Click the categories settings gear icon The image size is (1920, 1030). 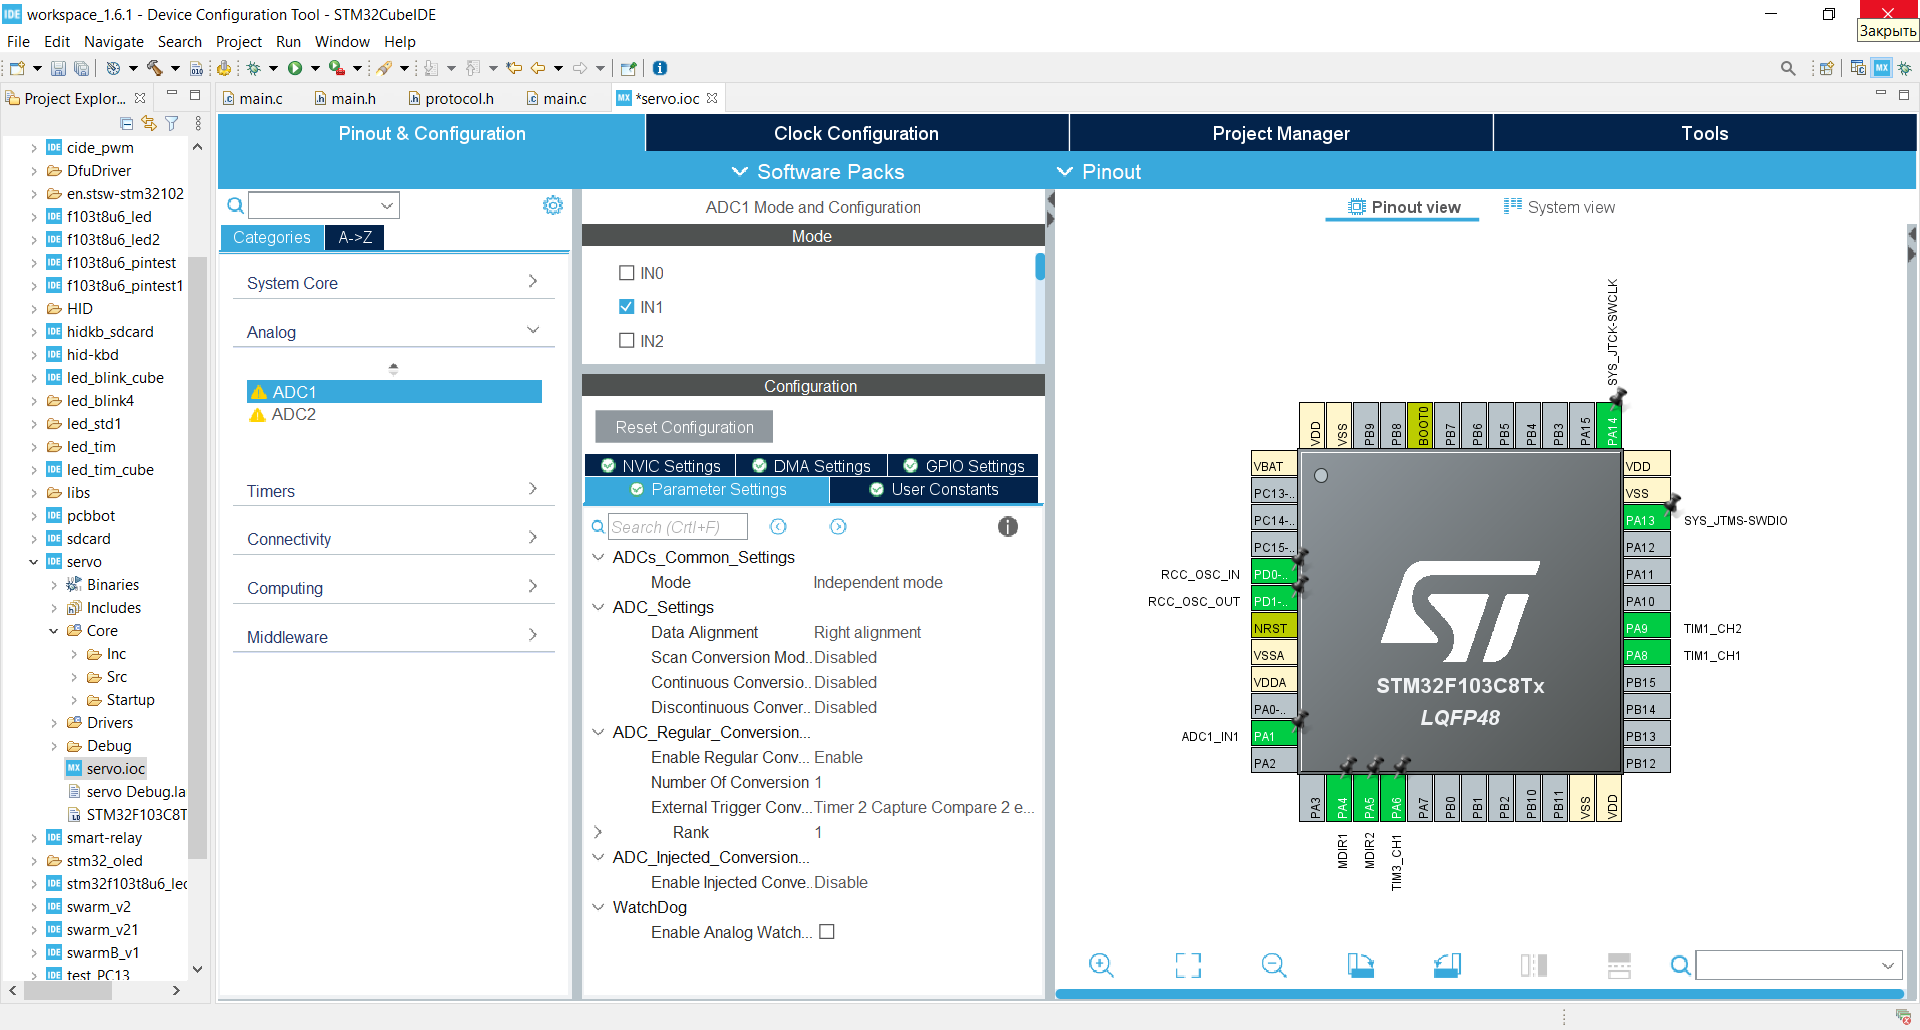(x=553, y=205)
